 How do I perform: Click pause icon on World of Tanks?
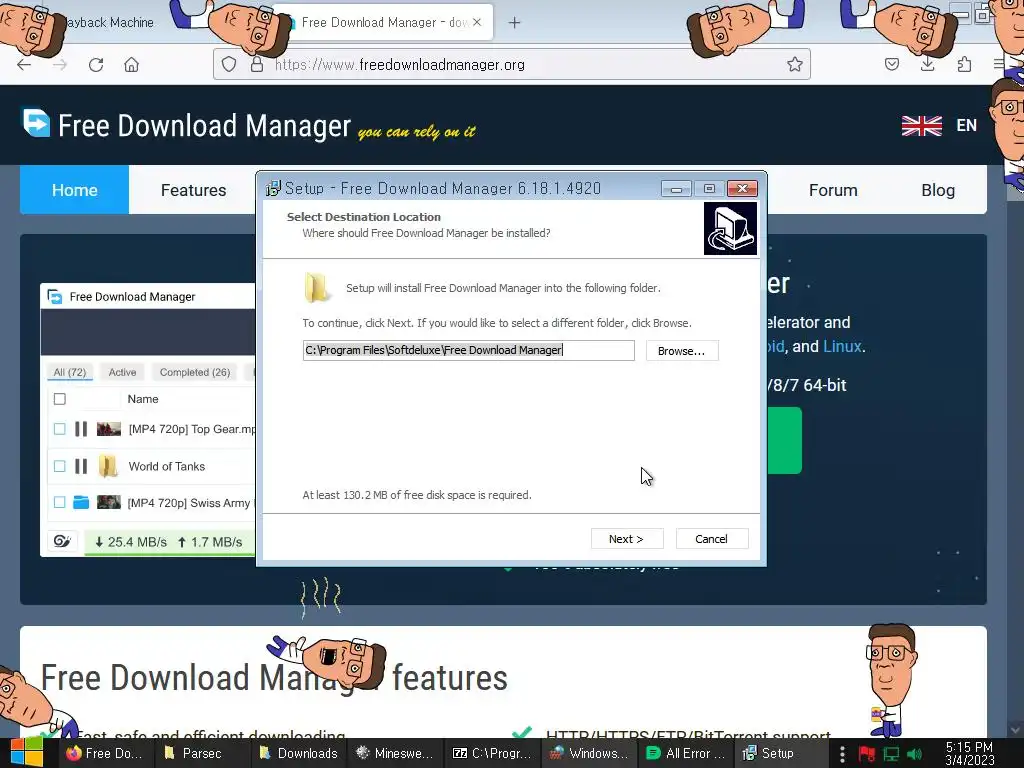(81, 466)
